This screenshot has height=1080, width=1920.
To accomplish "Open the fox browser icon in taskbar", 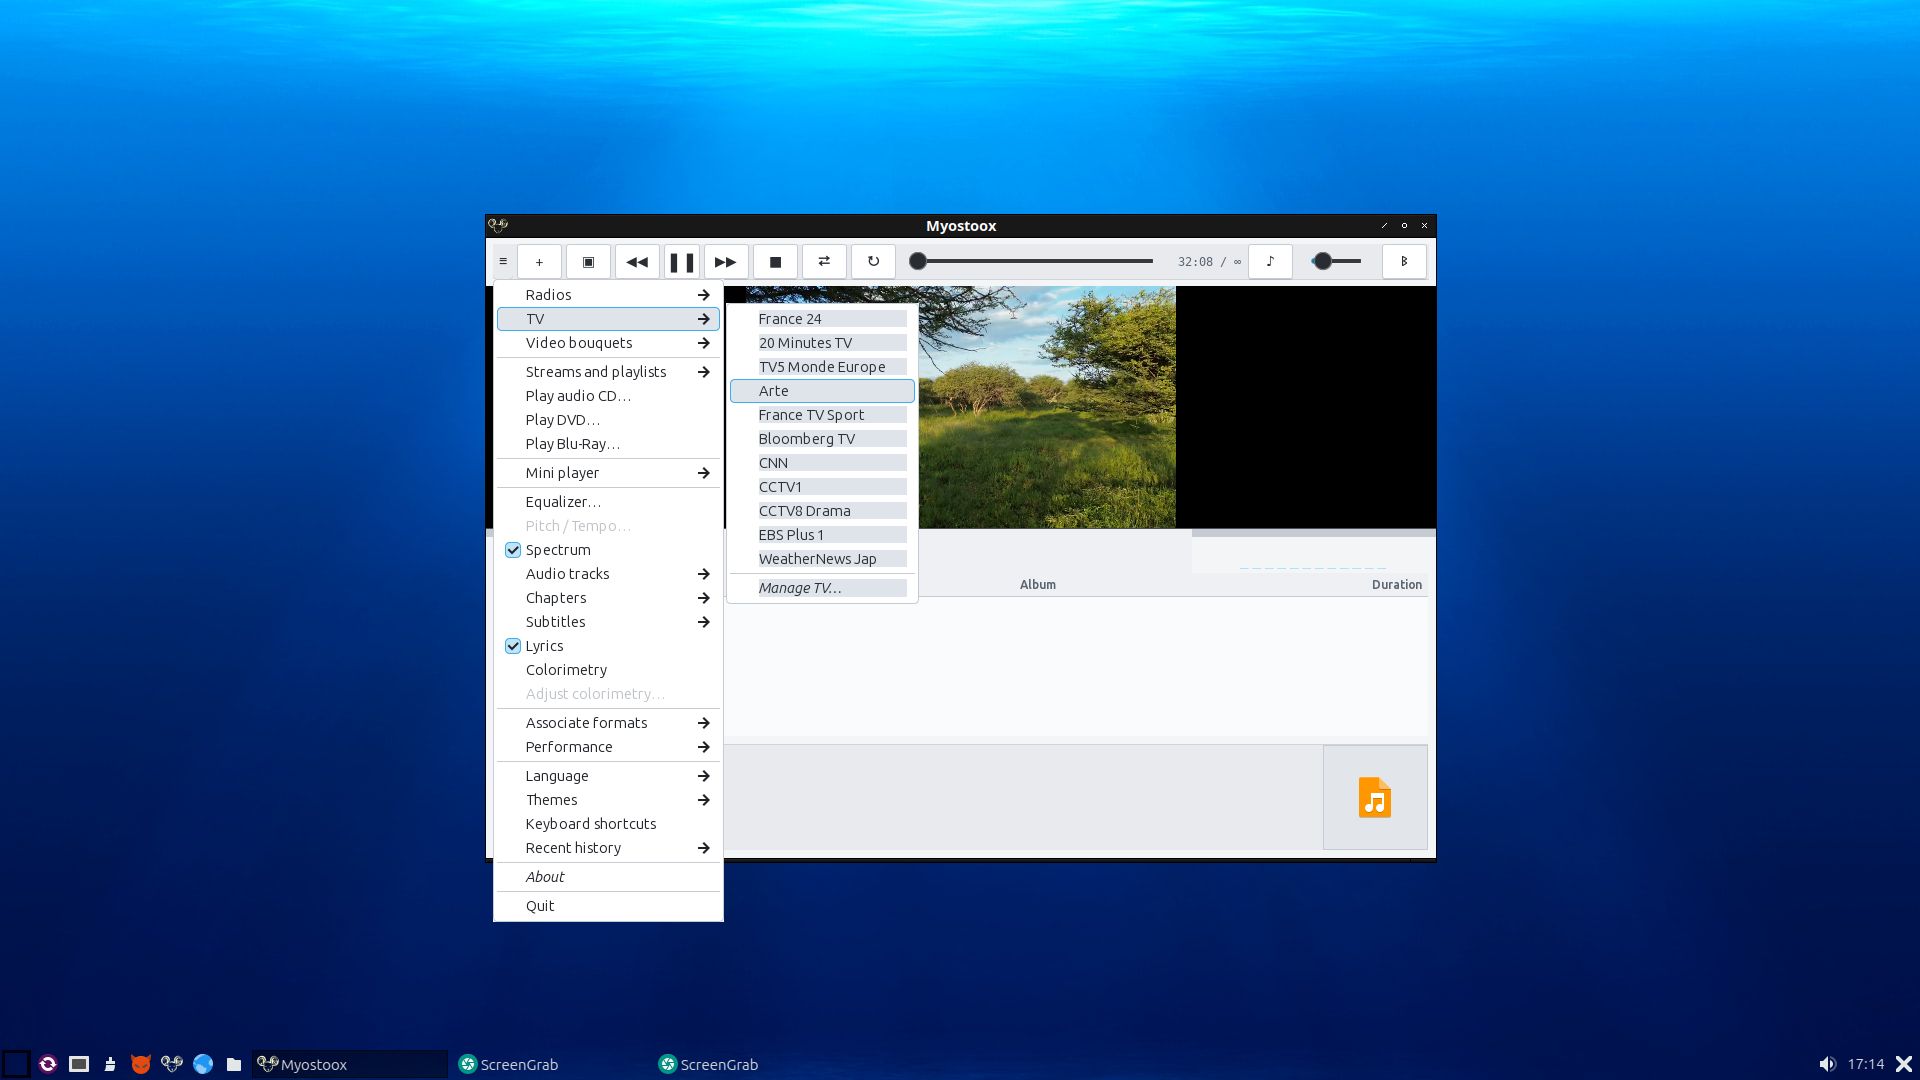I will coord(141,1064).
